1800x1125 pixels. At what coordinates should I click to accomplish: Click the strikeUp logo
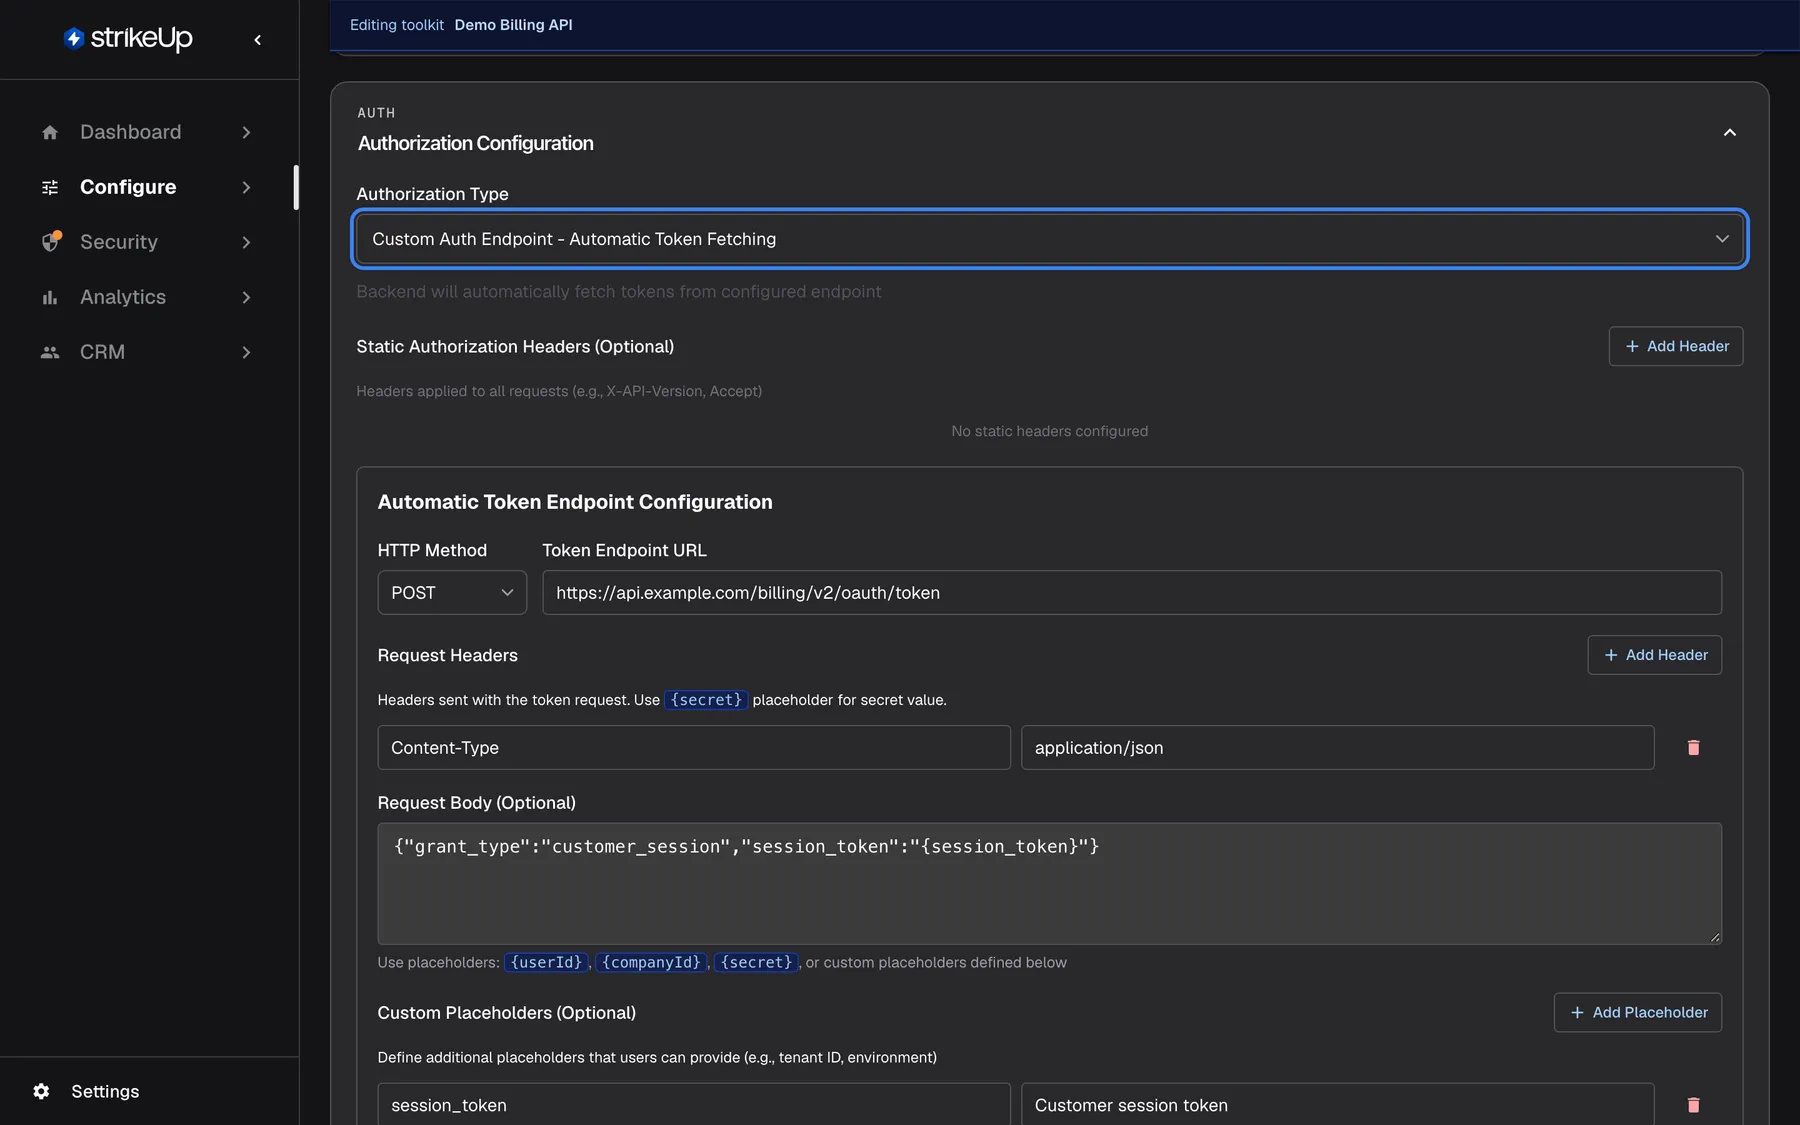coord(128,38)
